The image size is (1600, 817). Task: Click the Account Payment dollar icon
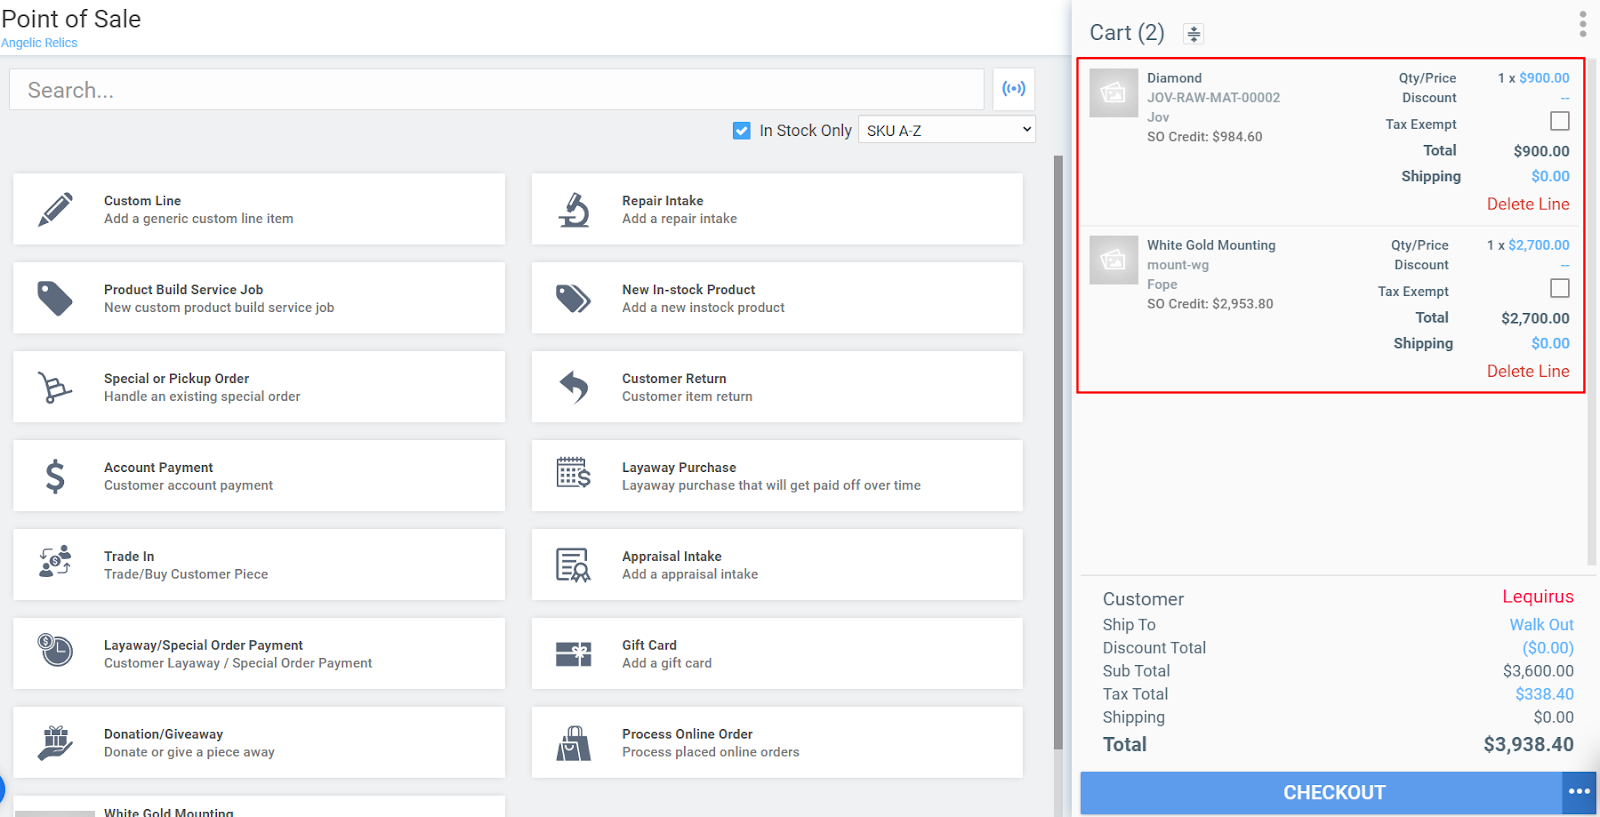click(x=55, y=476)
